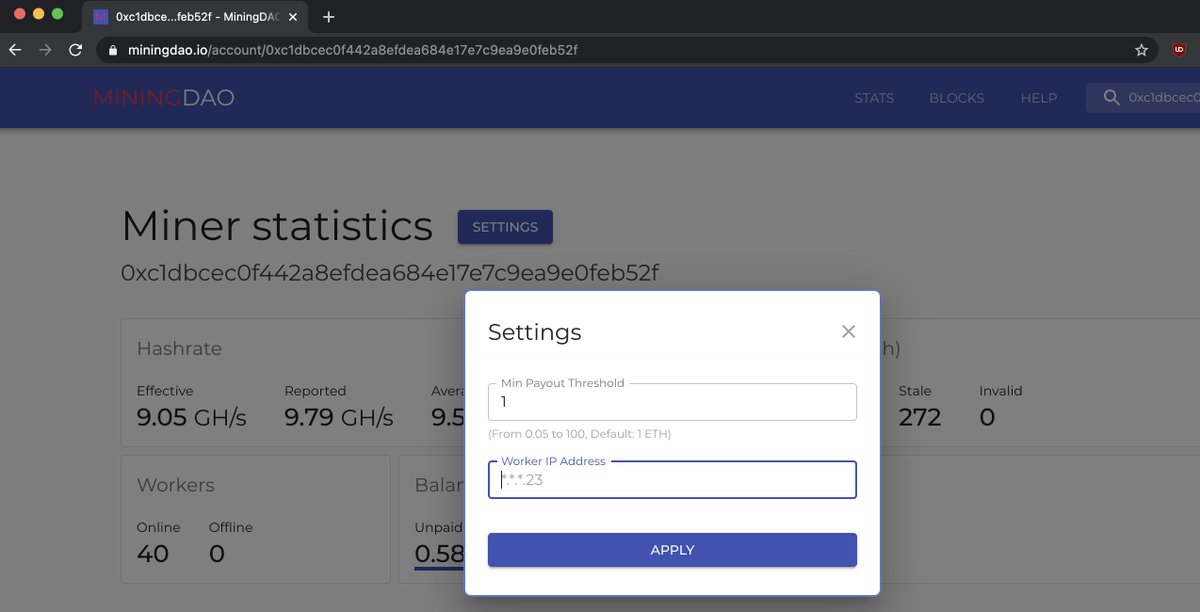The width and height of the screenshot is (1200, 612).
Task: Click the browser forward arrow
Action: pyautogui.click(x=45, y=50)
